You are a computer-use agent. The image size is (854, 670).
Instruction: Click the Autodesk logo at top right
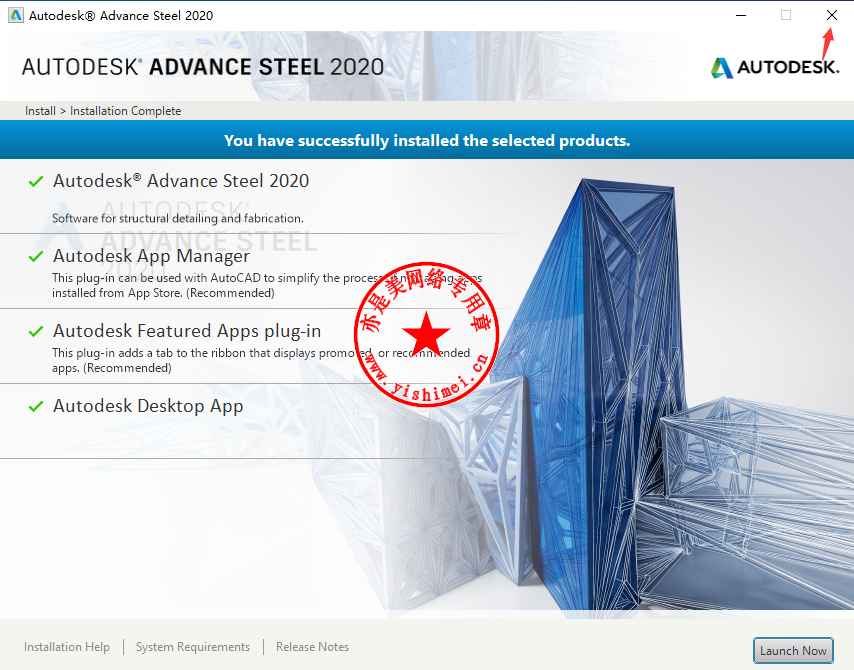pyautogui.click(x=774, y=68)
